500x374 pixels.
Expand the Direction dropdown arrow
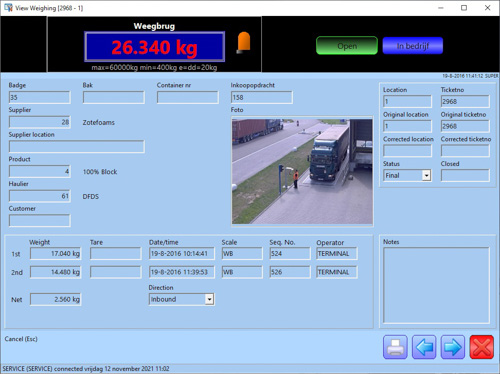pos(209,299)
